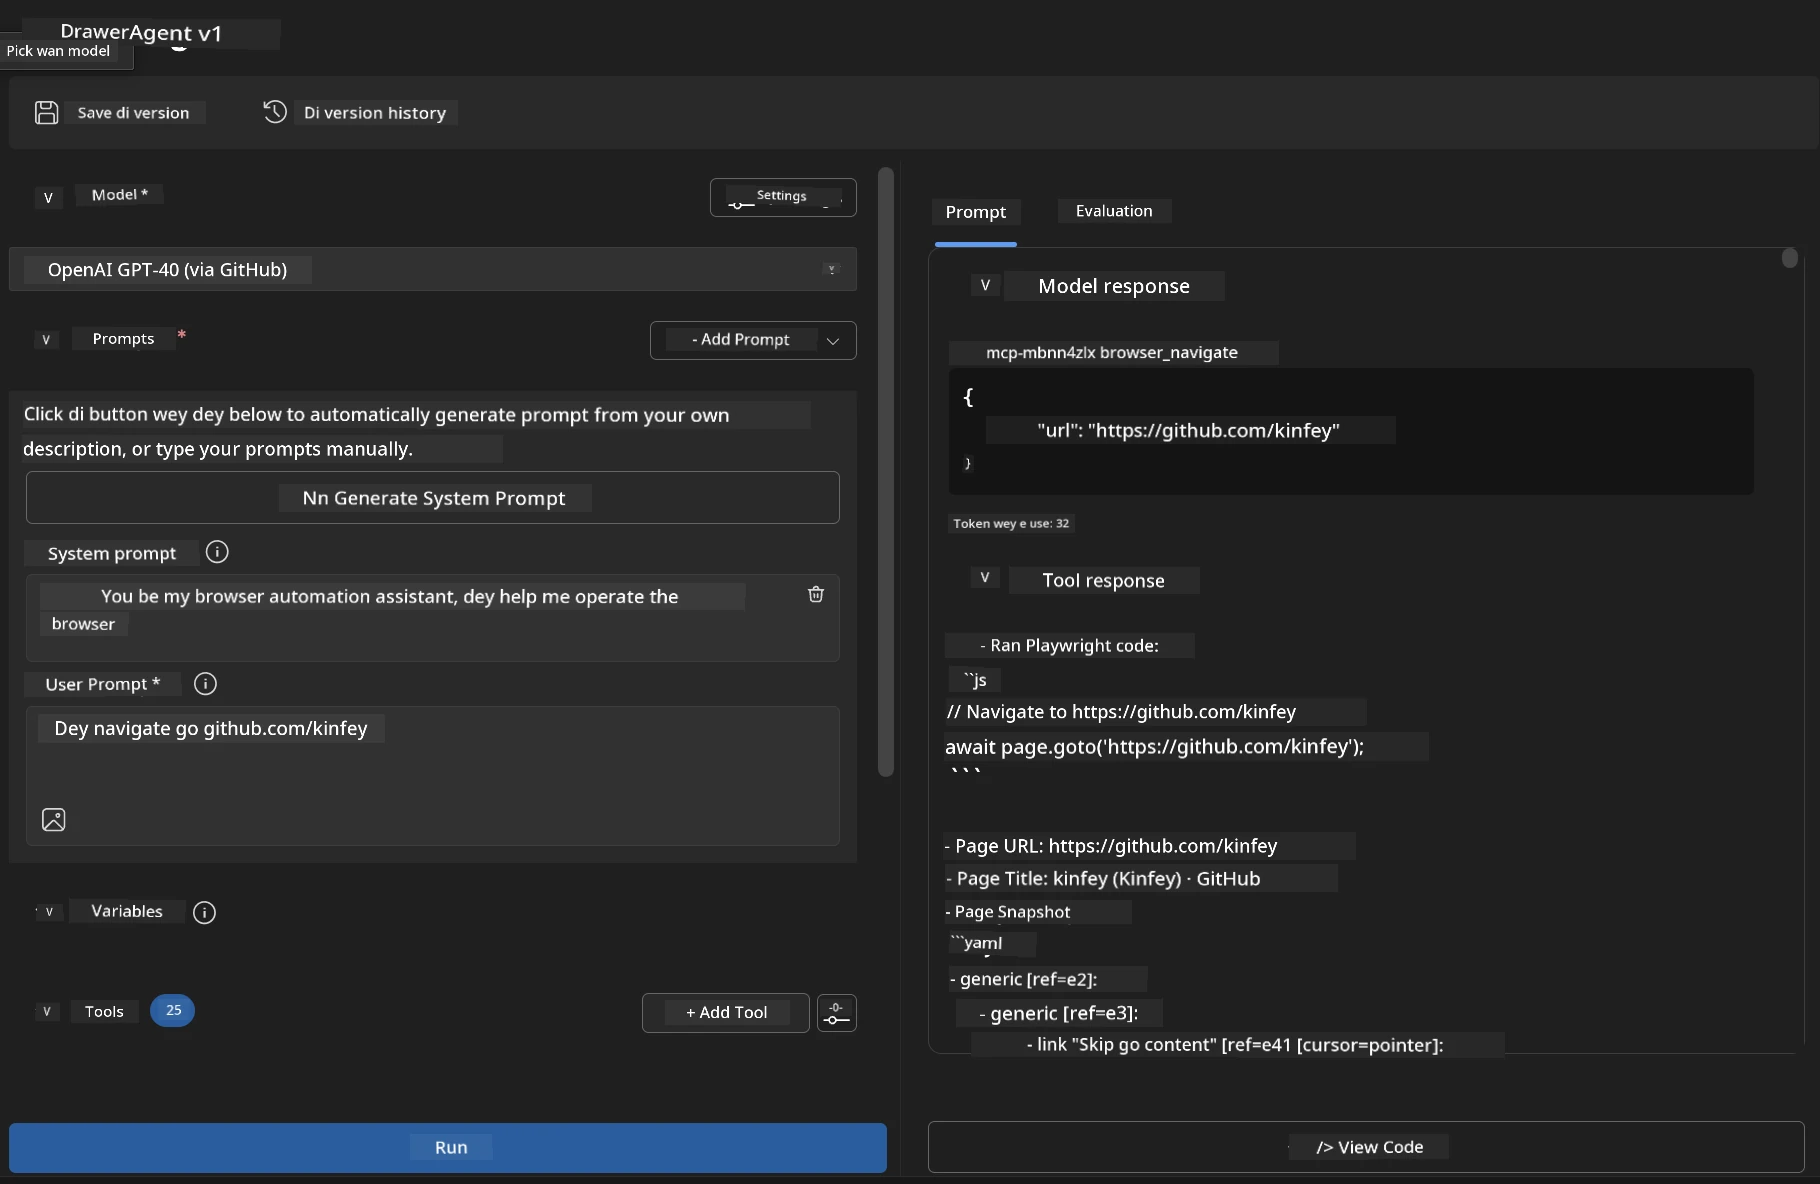This screenshot has height=1184, width=1820.
Task: Open model Settings button
Action: [783, 197]
